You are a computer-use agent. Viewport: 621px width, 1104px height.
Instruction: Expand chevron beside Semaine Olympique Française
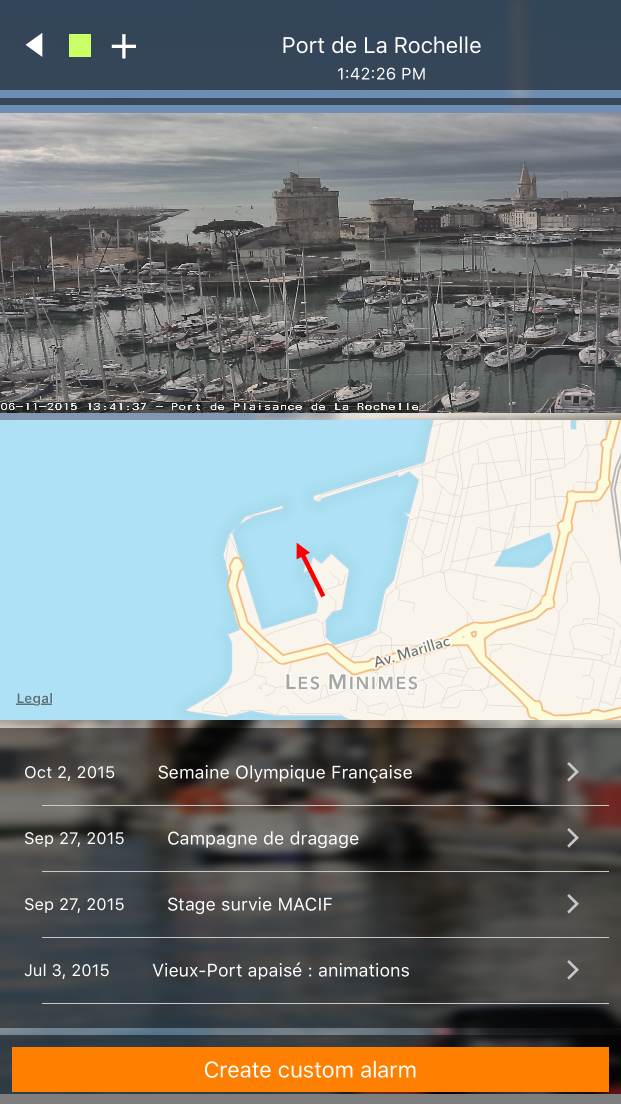pos(573,772)
